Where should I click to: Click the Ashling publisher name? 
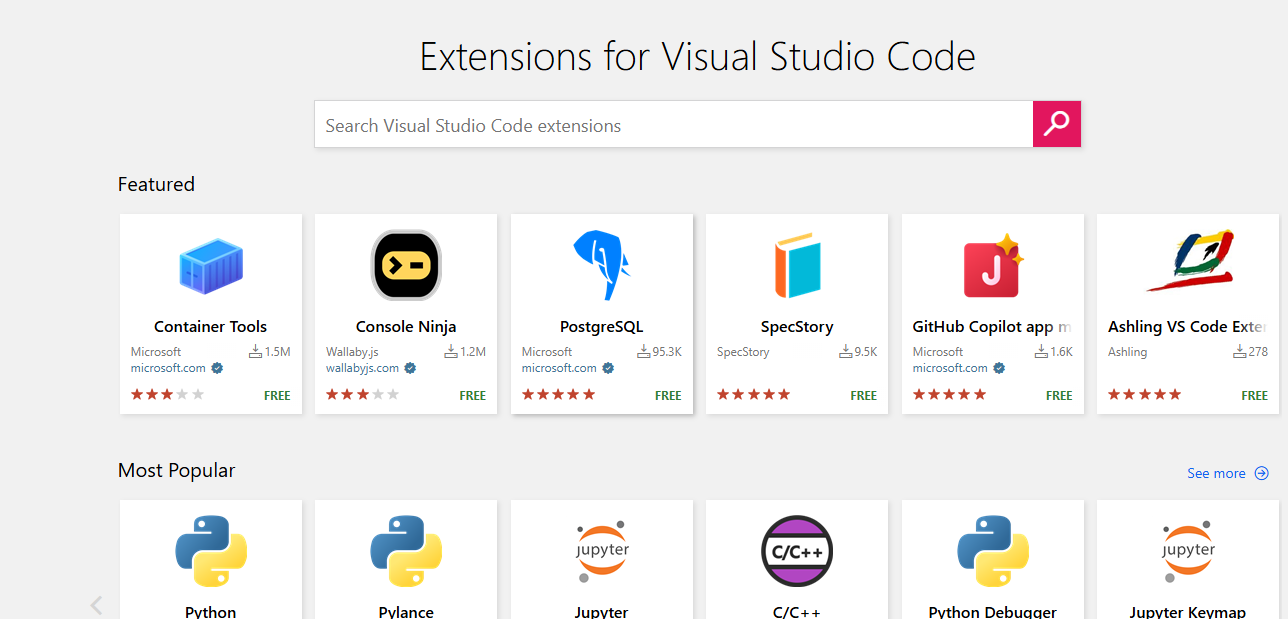click(x=1127, y=352)
